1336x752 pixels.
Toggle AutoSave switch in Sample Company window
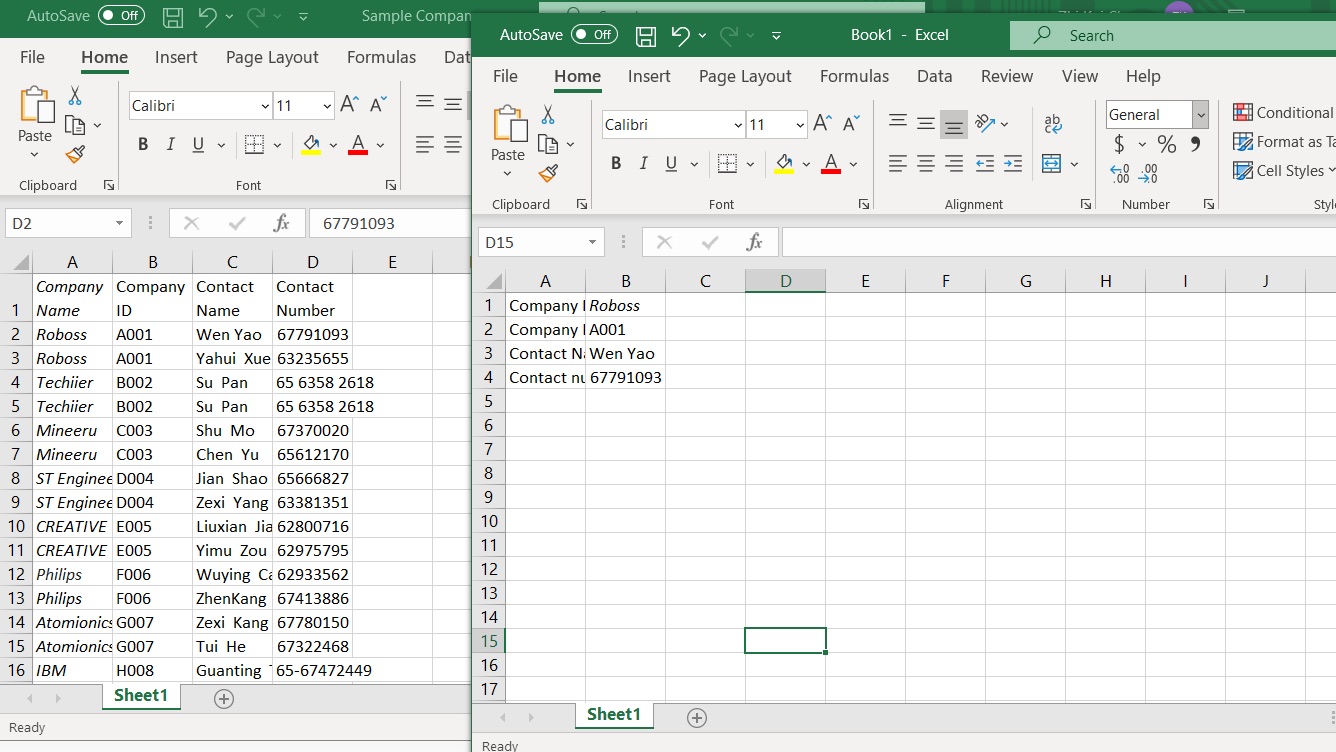(x=121, y=16)
